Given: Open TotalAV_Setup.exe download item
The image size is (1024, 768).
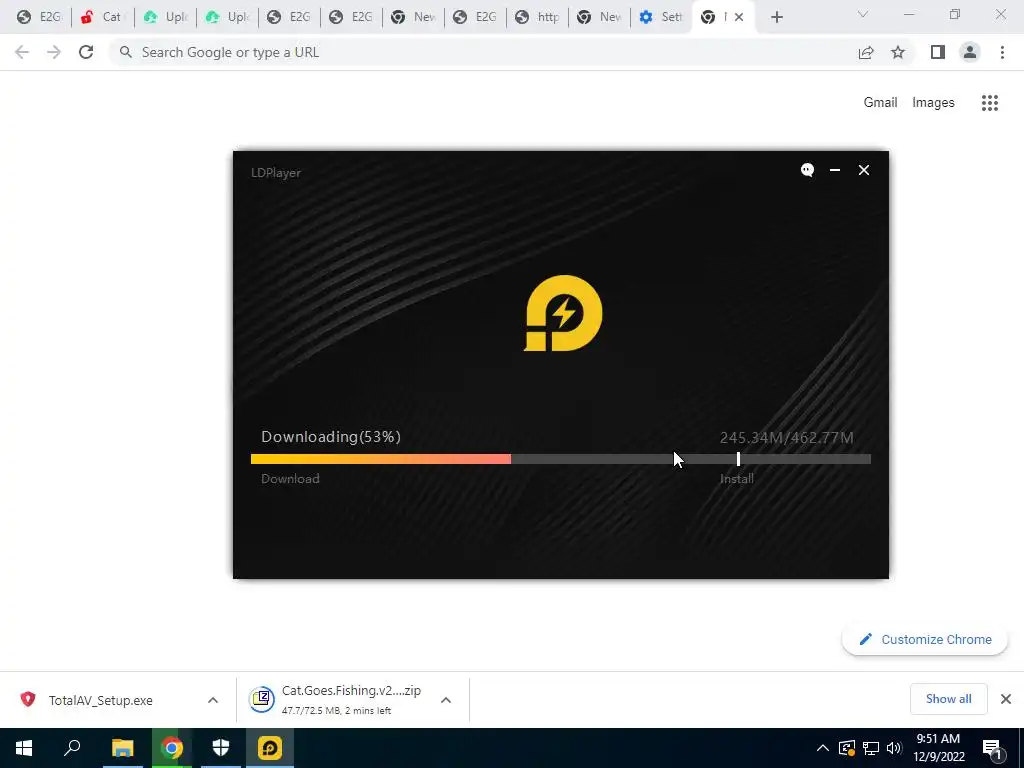Looking at the screenshot, I should (101, 700).
